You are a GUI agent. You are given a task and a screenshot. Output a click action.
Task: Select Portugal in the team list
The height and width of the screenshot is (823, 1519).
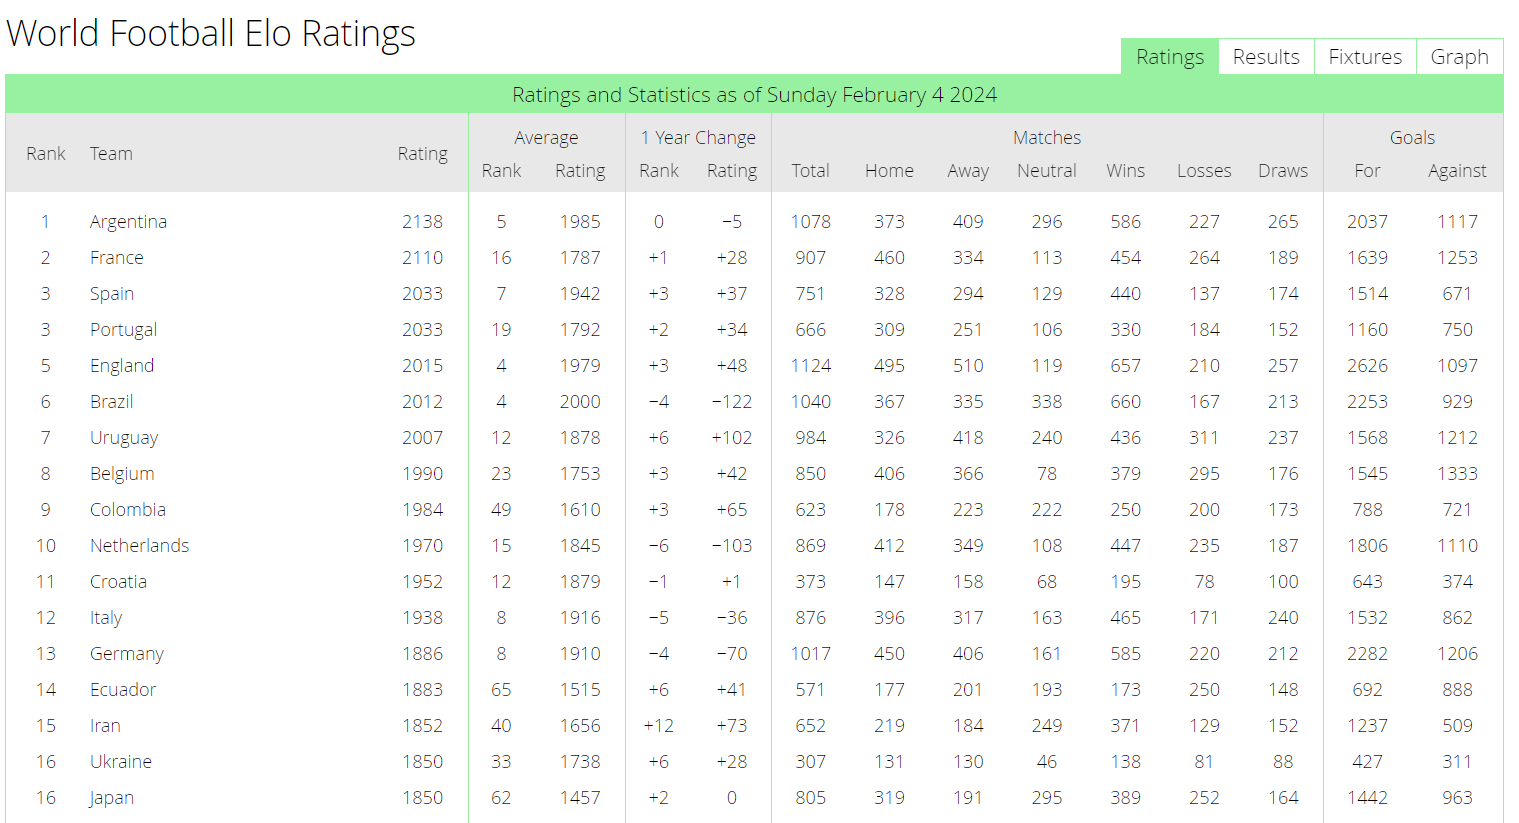tap(123, 330)
